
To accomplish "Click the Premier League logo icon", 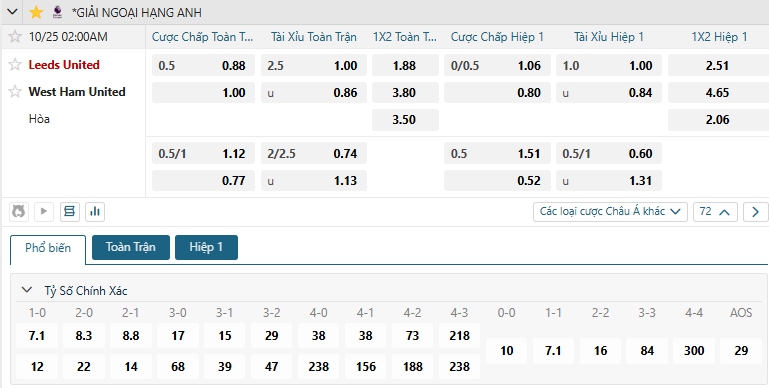I will tap(57, 12).
